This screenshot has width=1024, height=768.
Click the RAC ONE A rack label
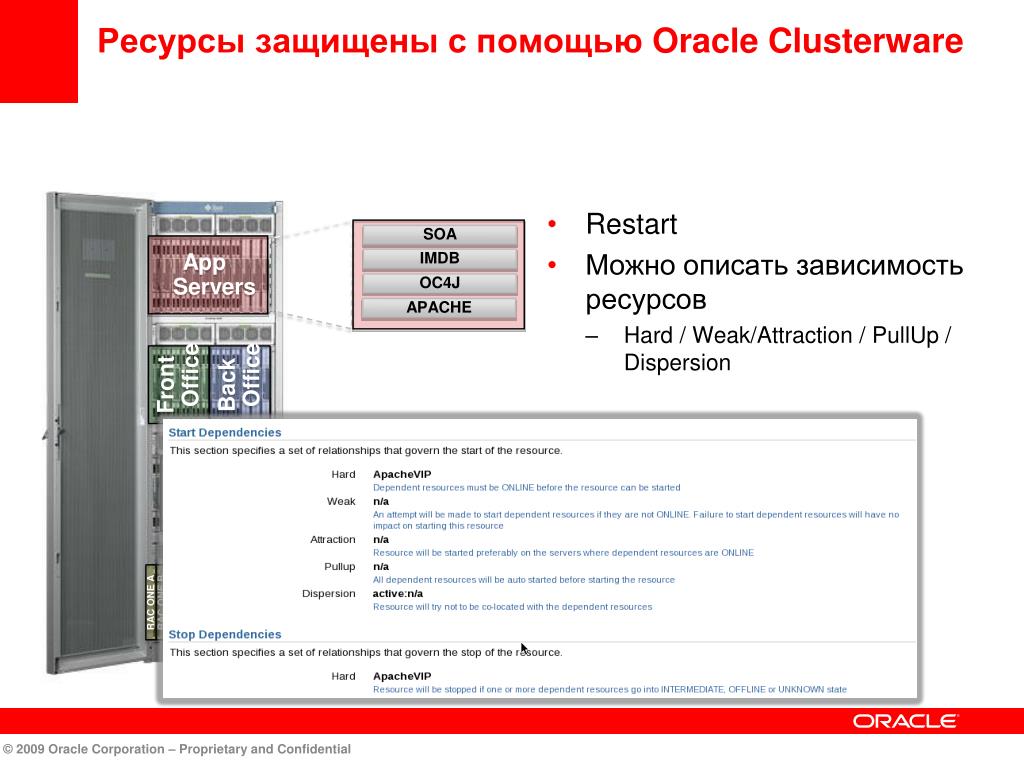pyautogui.click(x=151, y=601)
